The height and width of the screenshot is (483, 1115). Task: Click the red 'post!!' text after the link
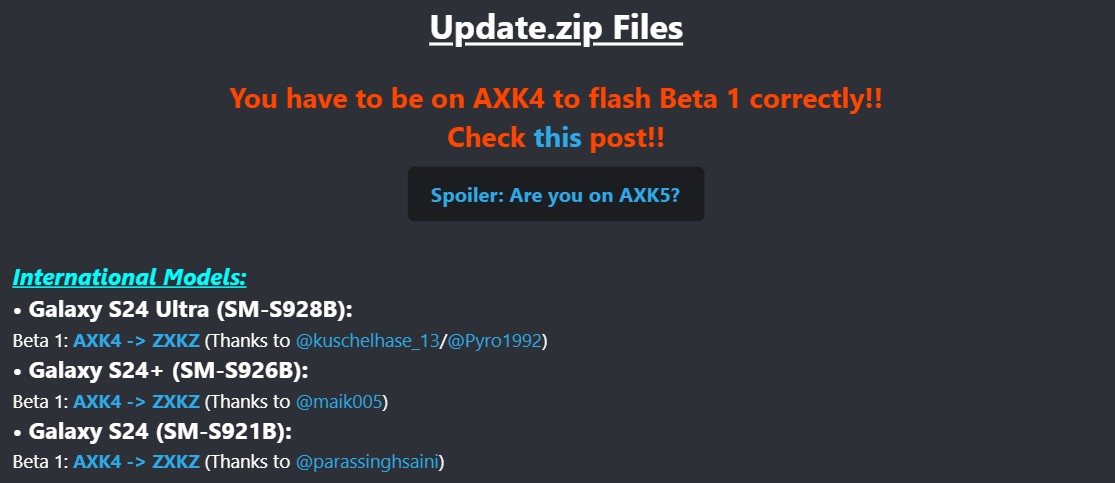626,137
